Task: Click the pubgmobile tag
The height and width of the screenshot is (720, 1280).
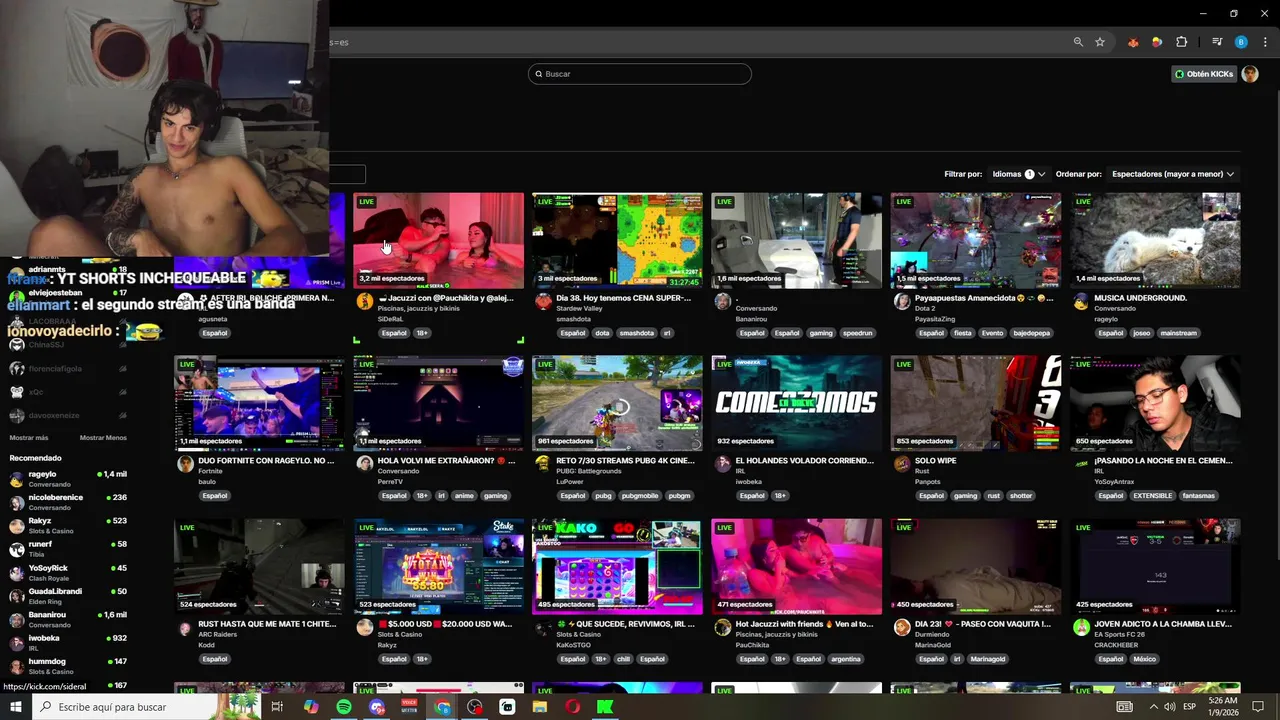Action: (x=640, y=496)
